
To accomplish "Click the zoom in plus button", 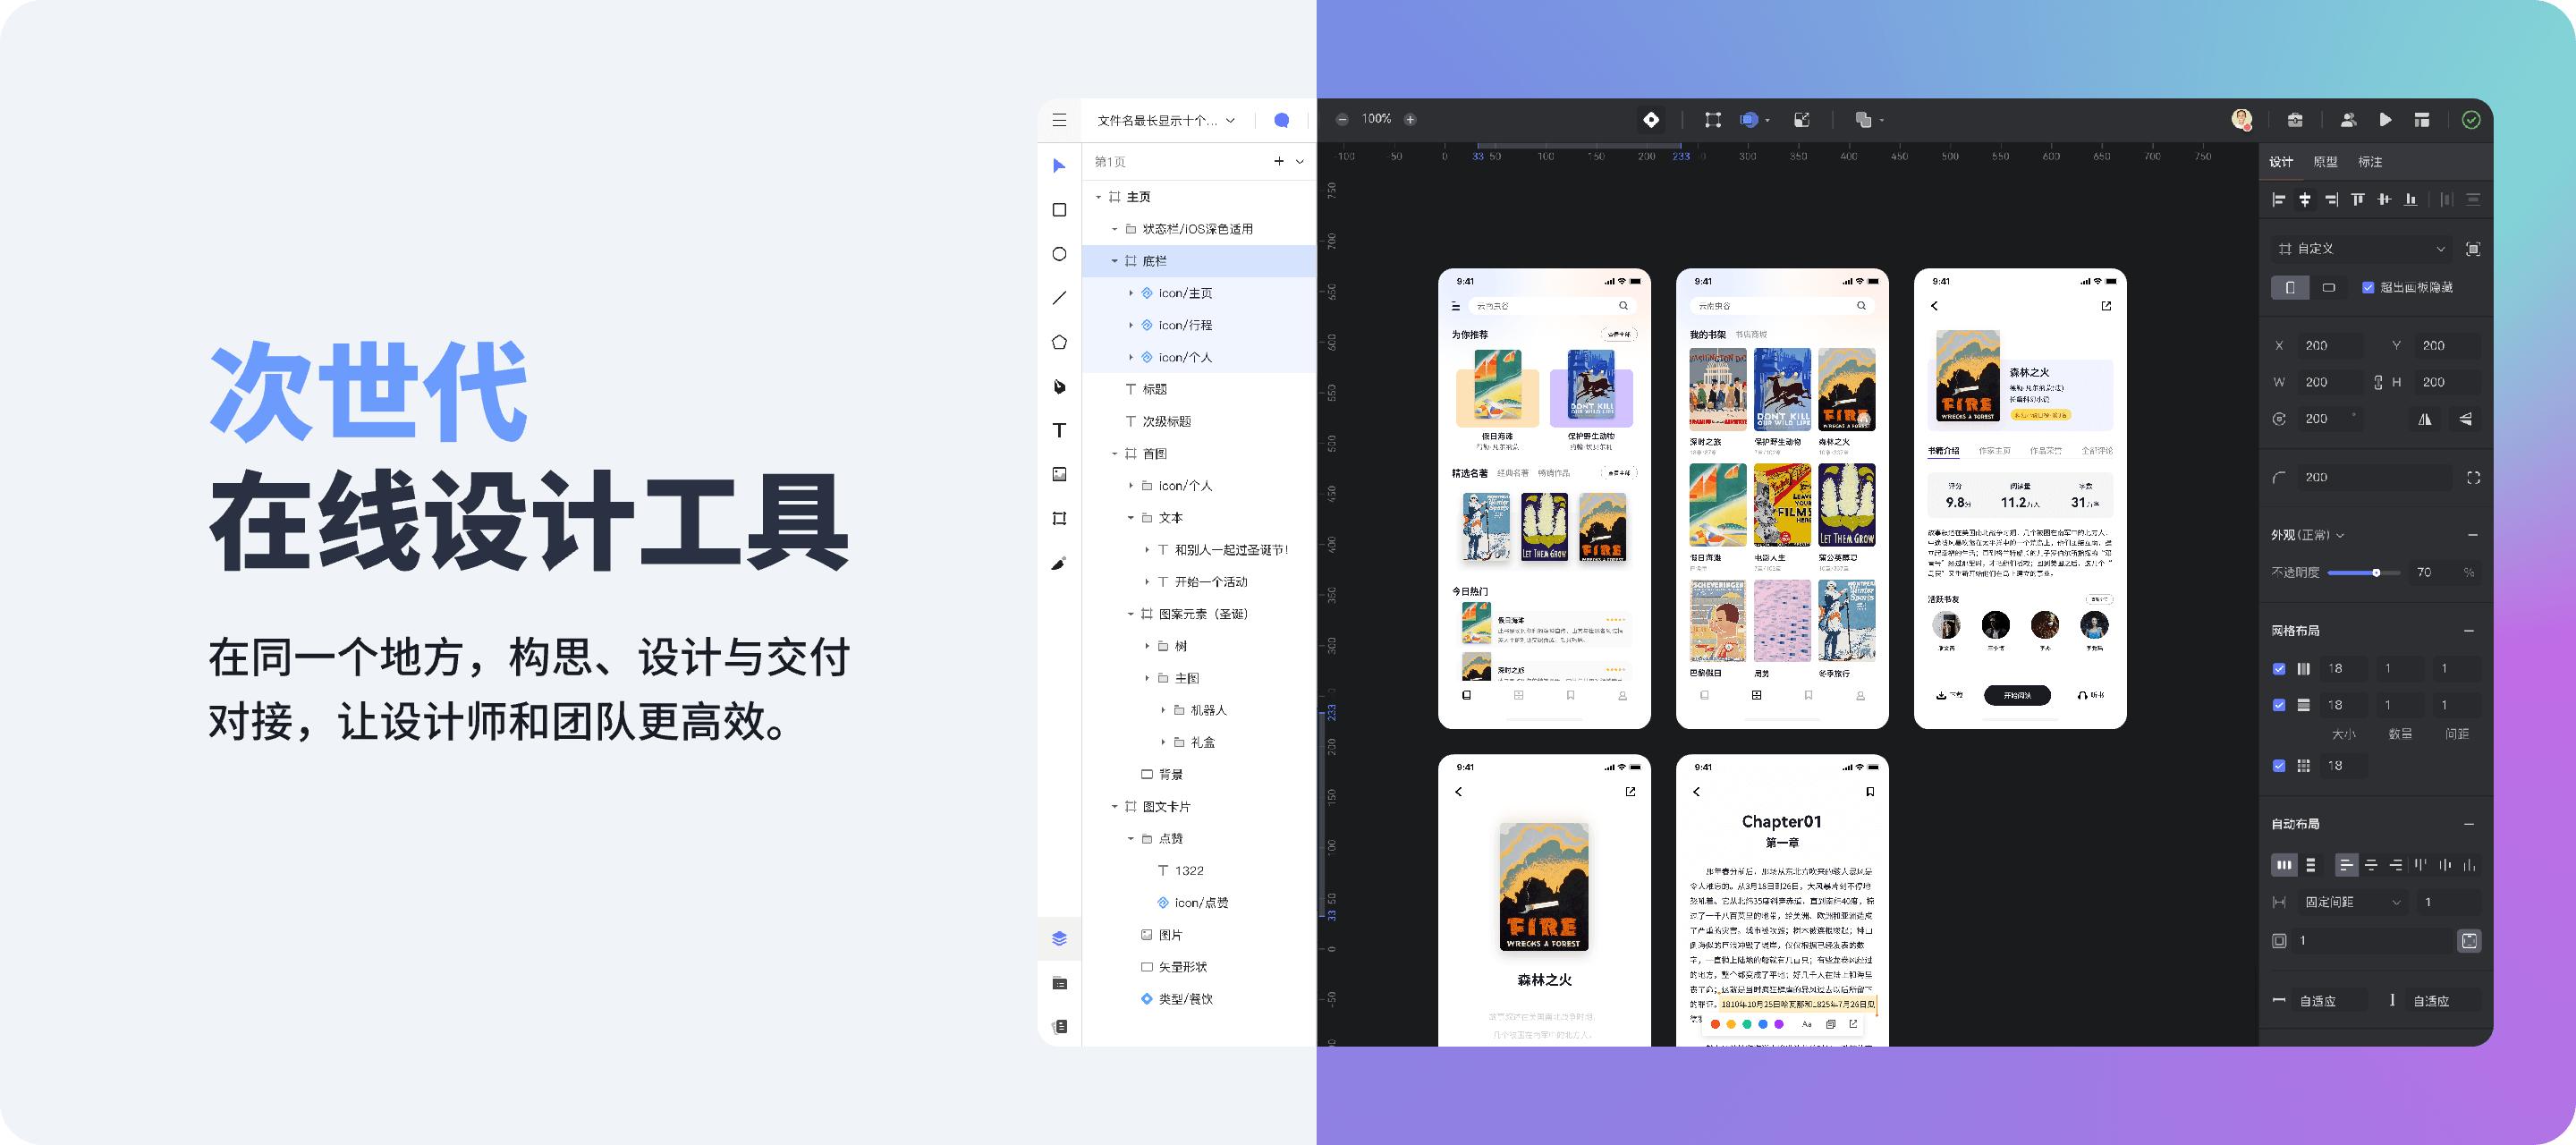I will coord(1410,119).
